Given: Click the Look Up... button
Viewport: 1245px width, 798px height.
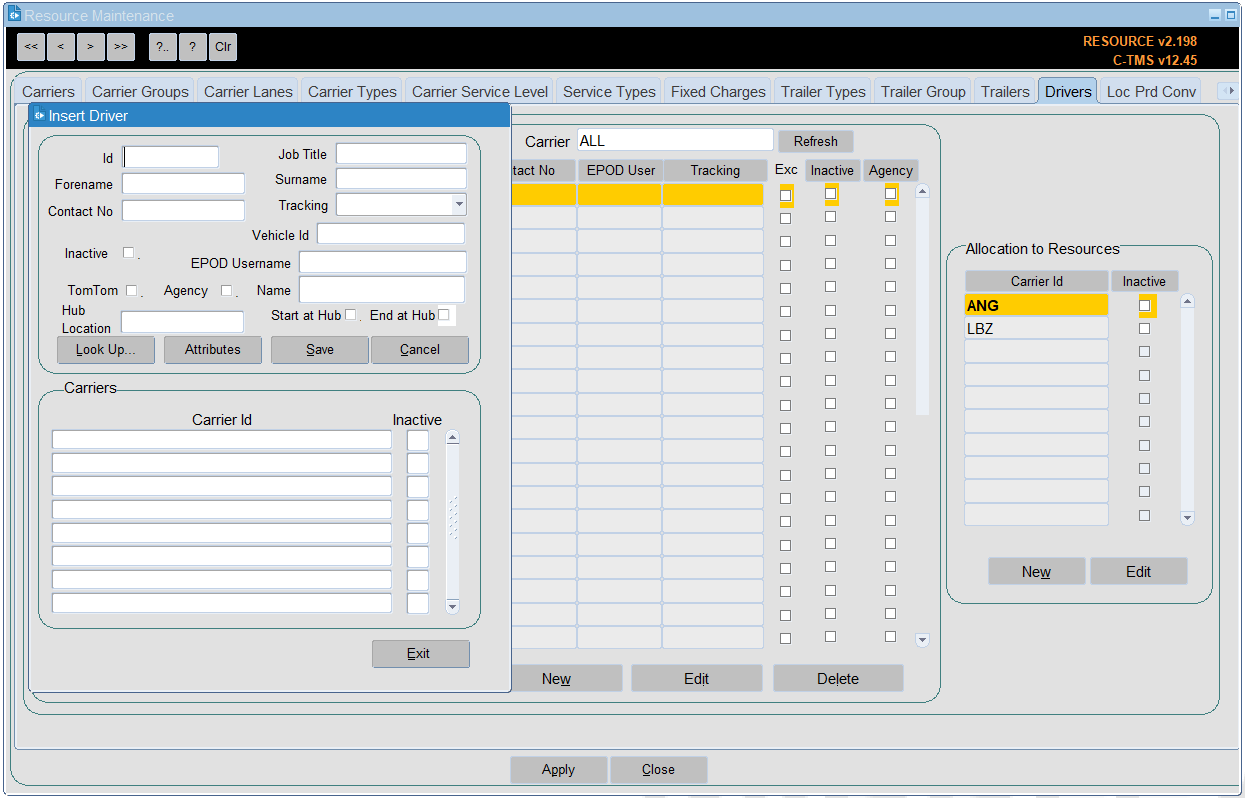Looking at the screenshot, I should [x=104, y=350].
